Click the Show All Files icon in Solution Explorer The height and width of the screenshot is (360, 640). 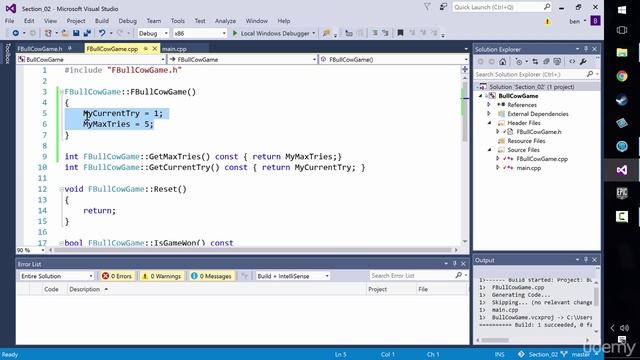(557, 62)
